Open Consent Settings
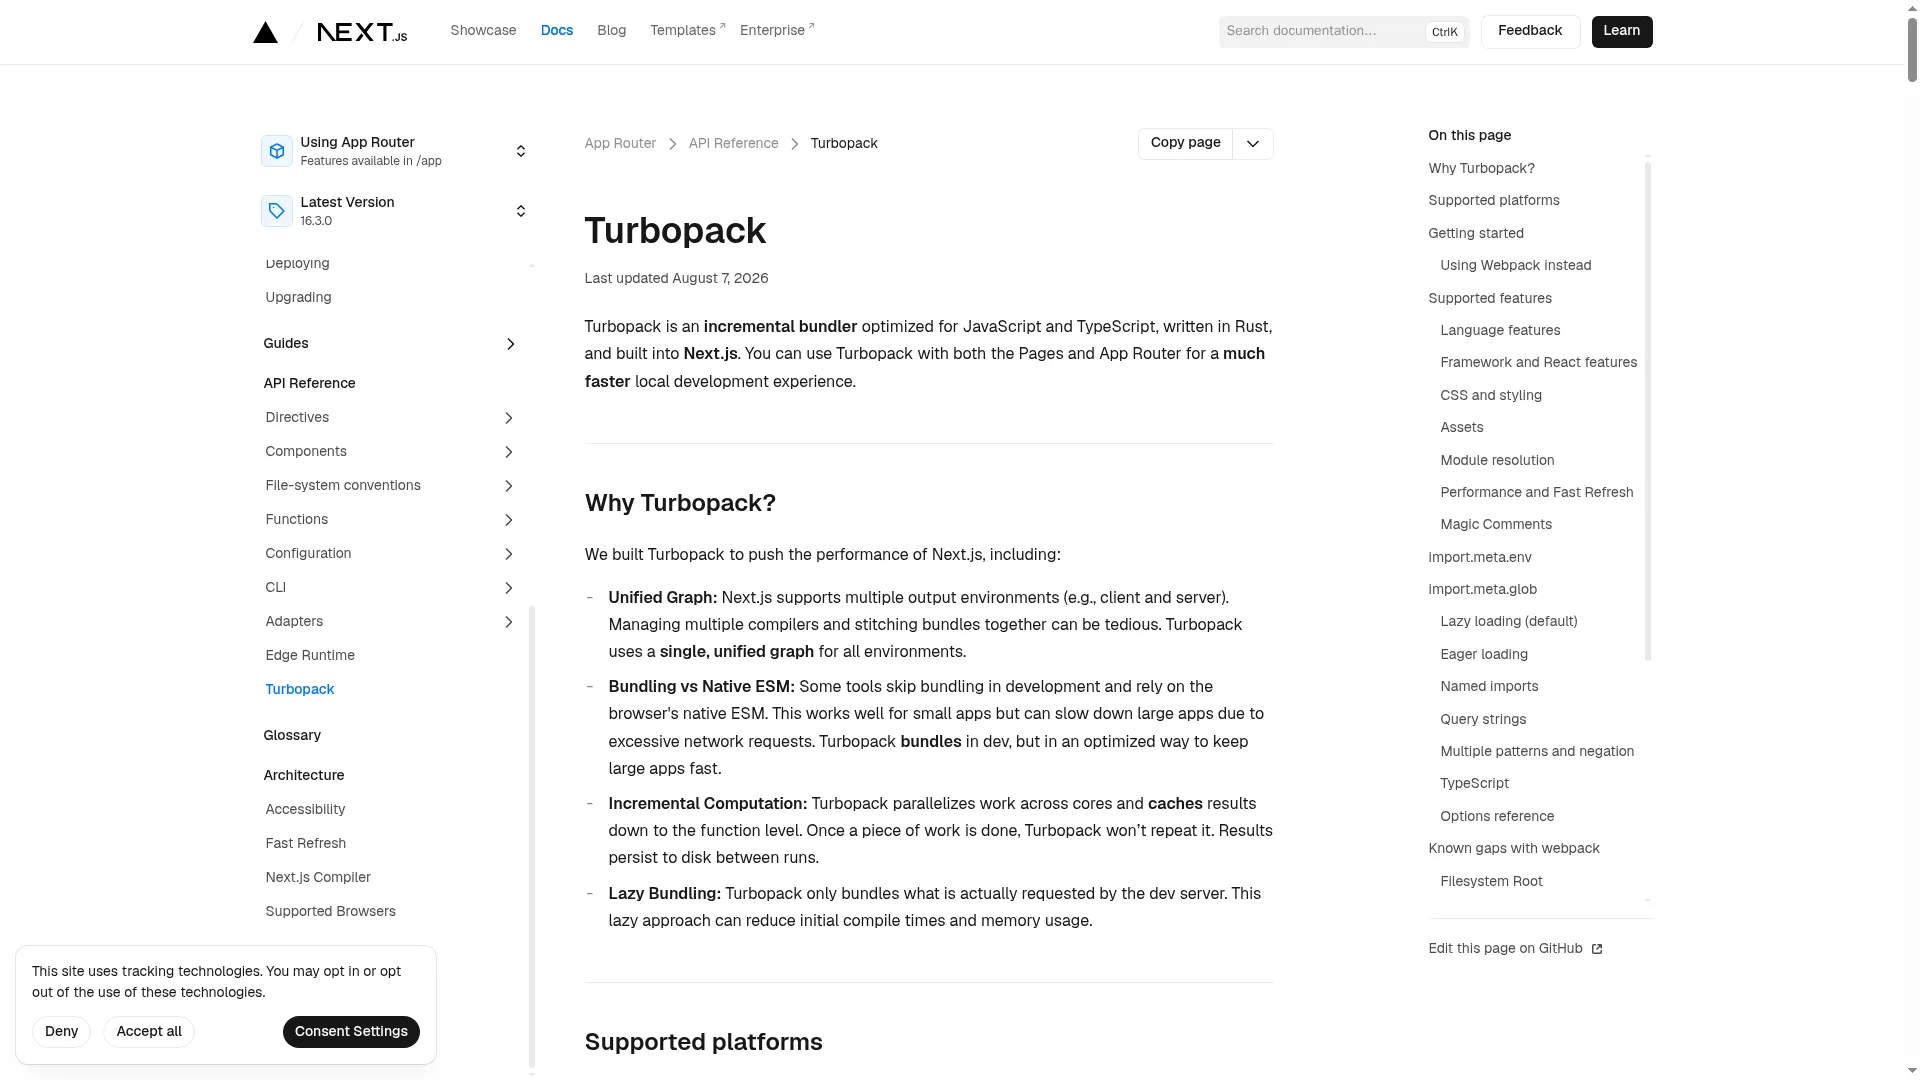This screenshot has height=1080, width=1920. [x=351, y=1032]
